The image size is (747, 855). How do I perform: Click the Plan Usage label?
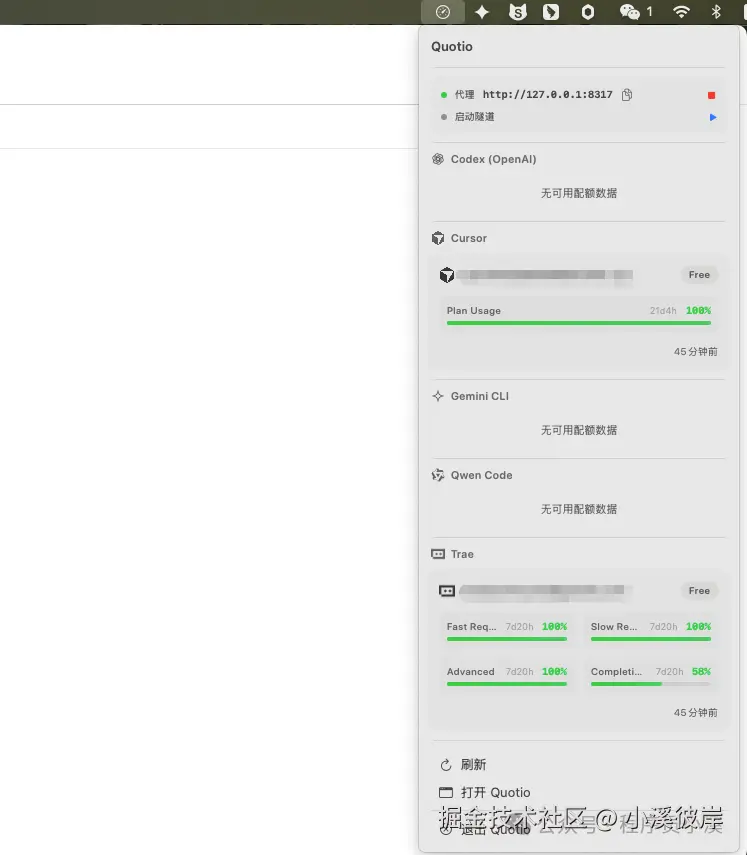pyautogui.click(x=474, y=311)
